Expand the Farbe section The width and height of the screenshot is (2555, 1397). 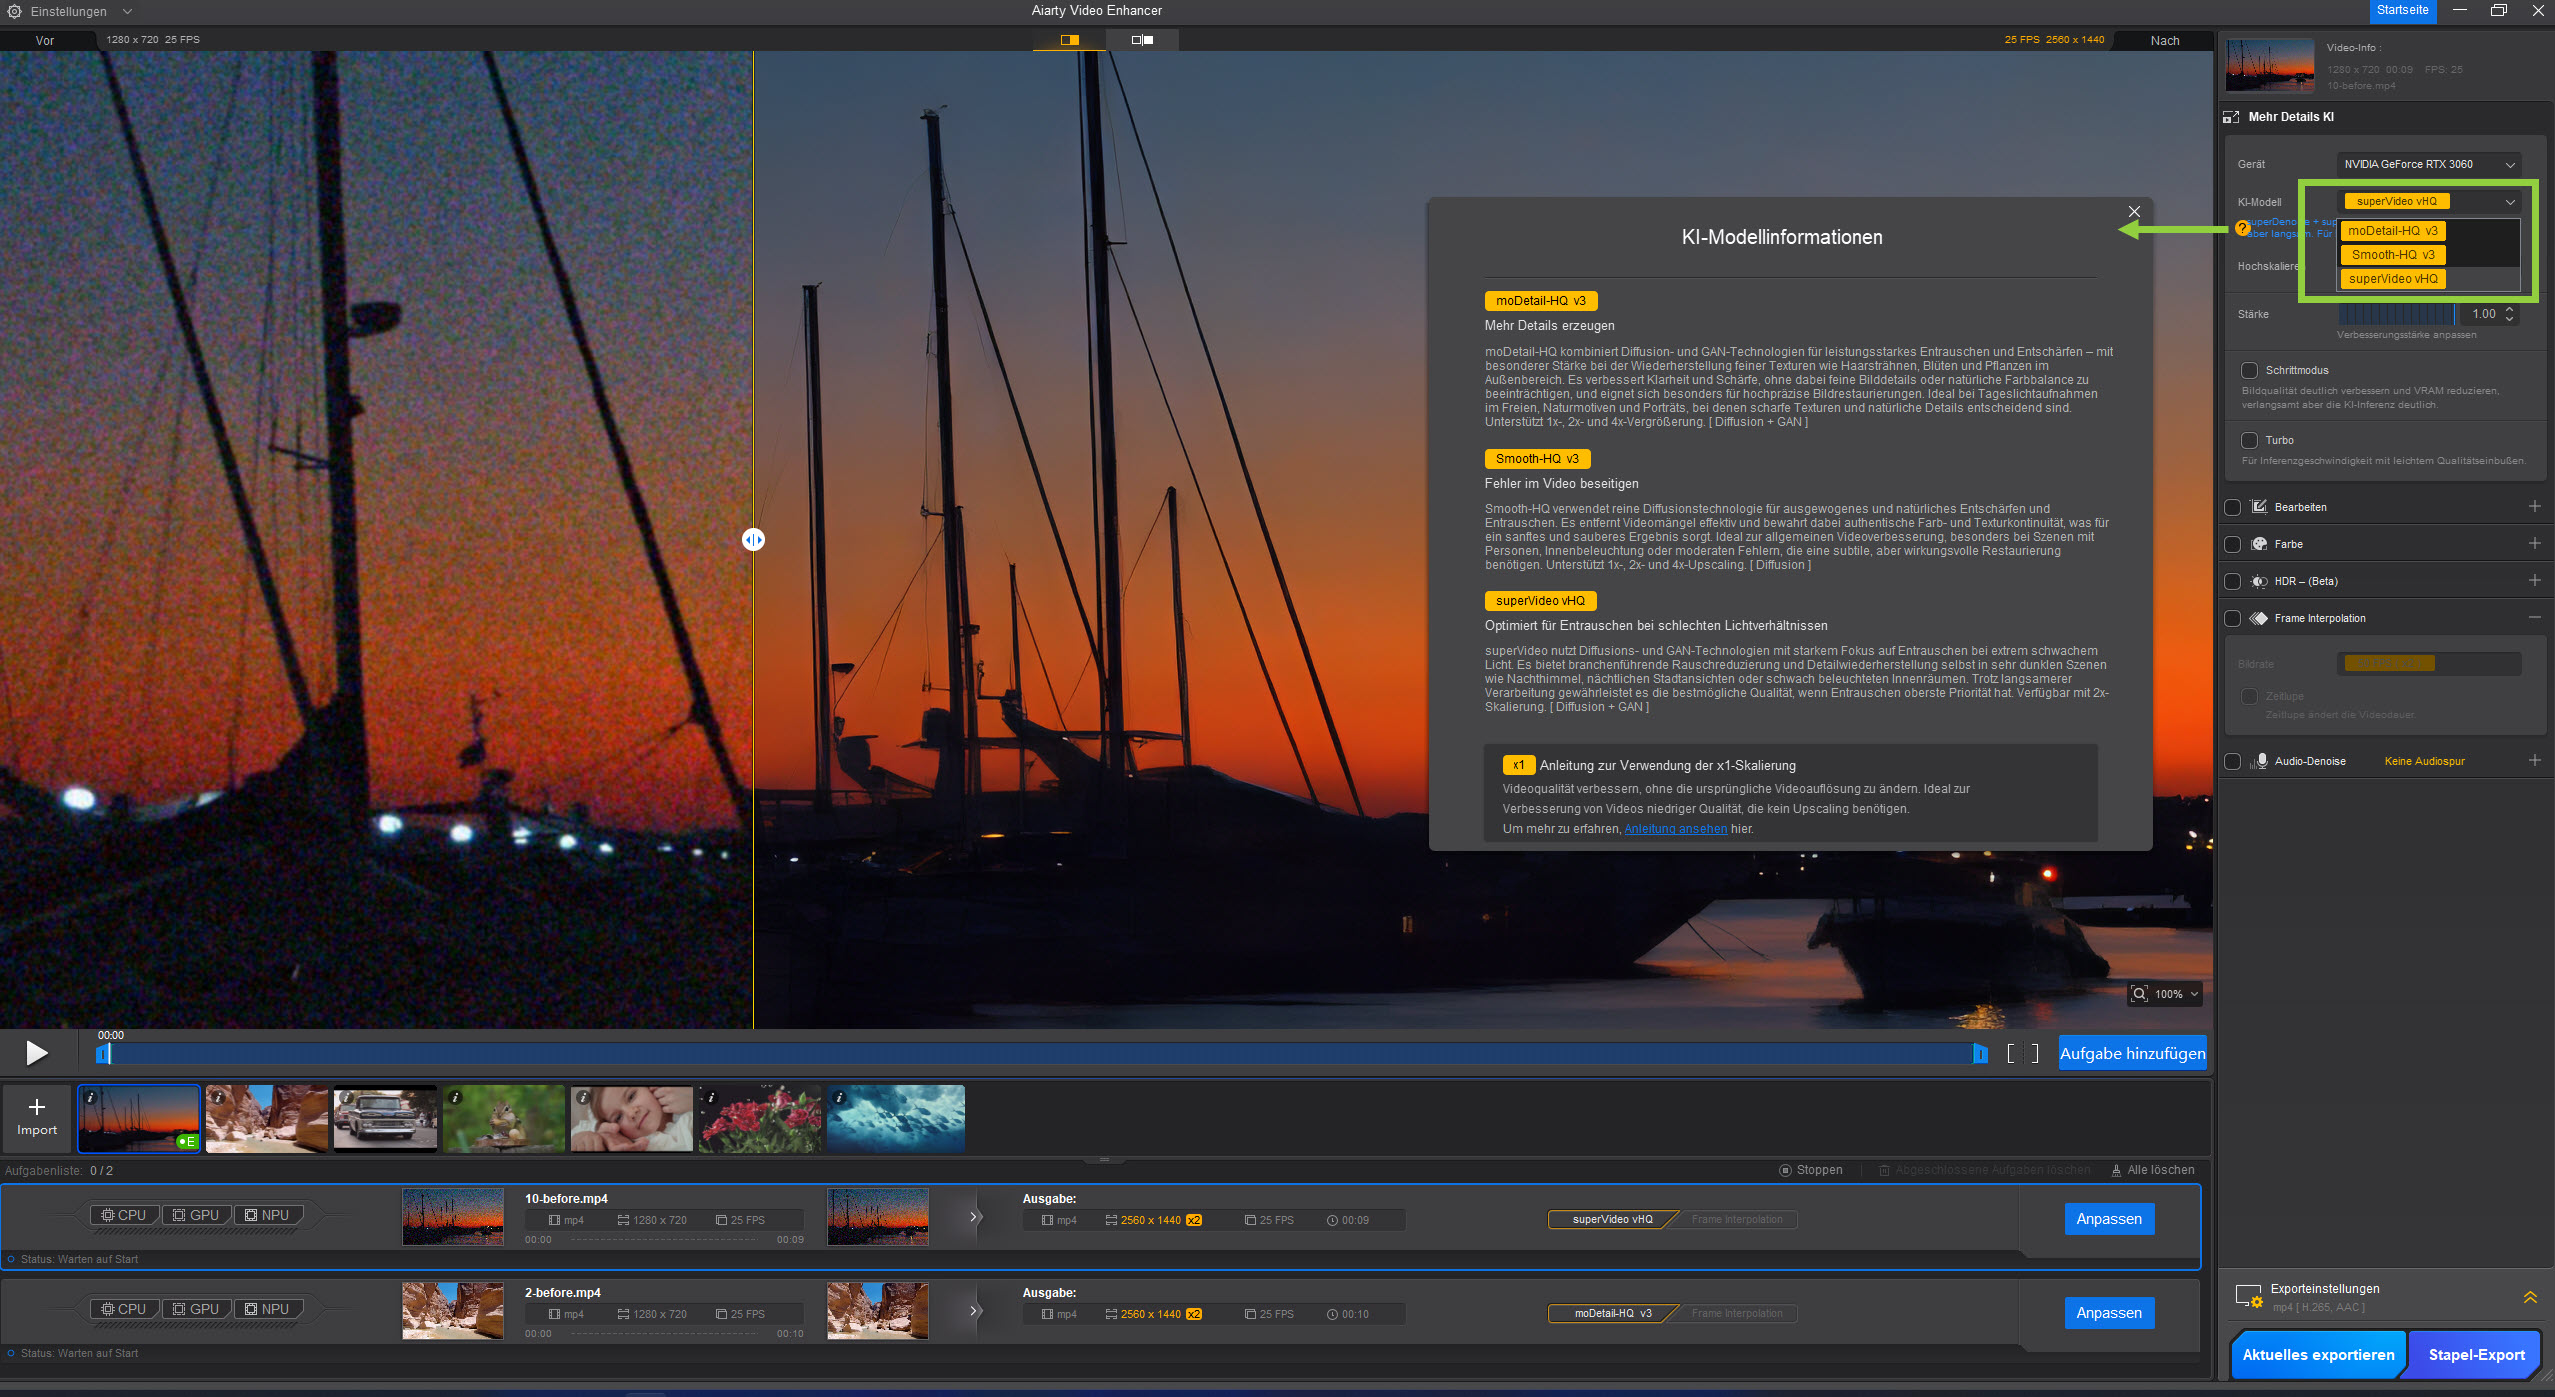(2534, 544)
